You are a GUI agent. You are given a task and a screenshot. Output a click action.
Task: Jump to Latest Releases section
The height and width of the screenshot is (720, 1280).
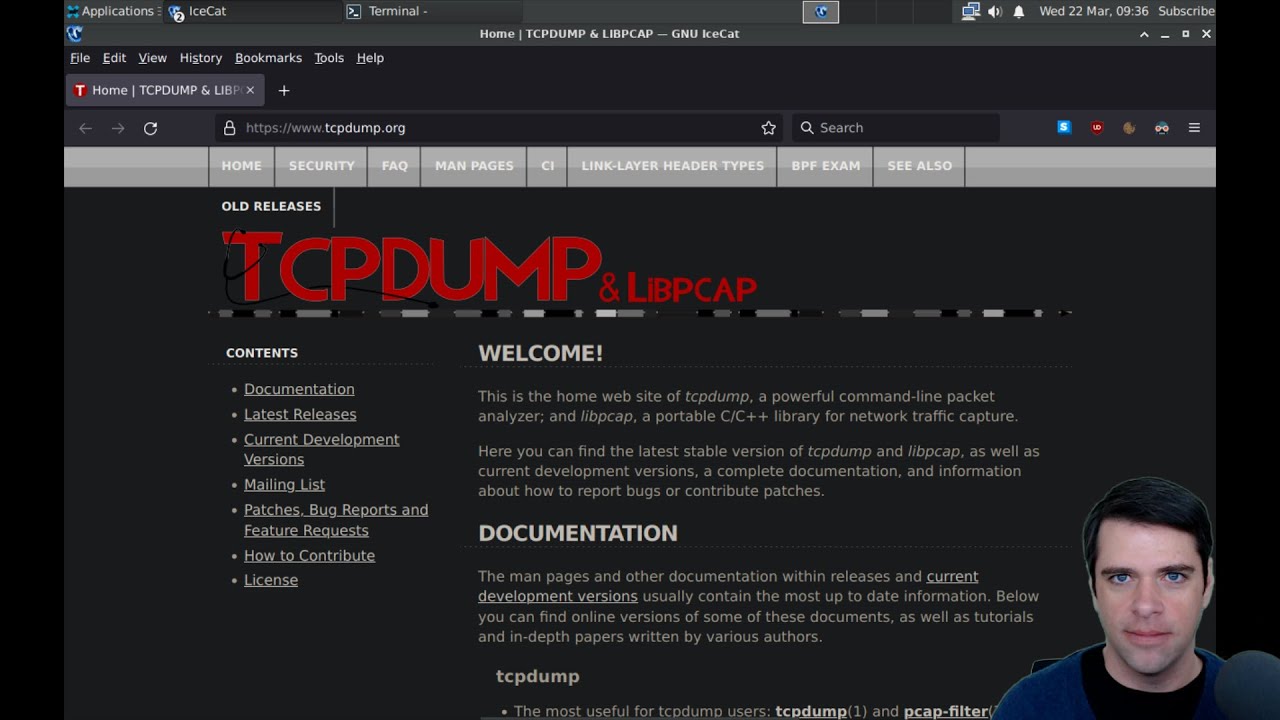(x=300, y=414)
